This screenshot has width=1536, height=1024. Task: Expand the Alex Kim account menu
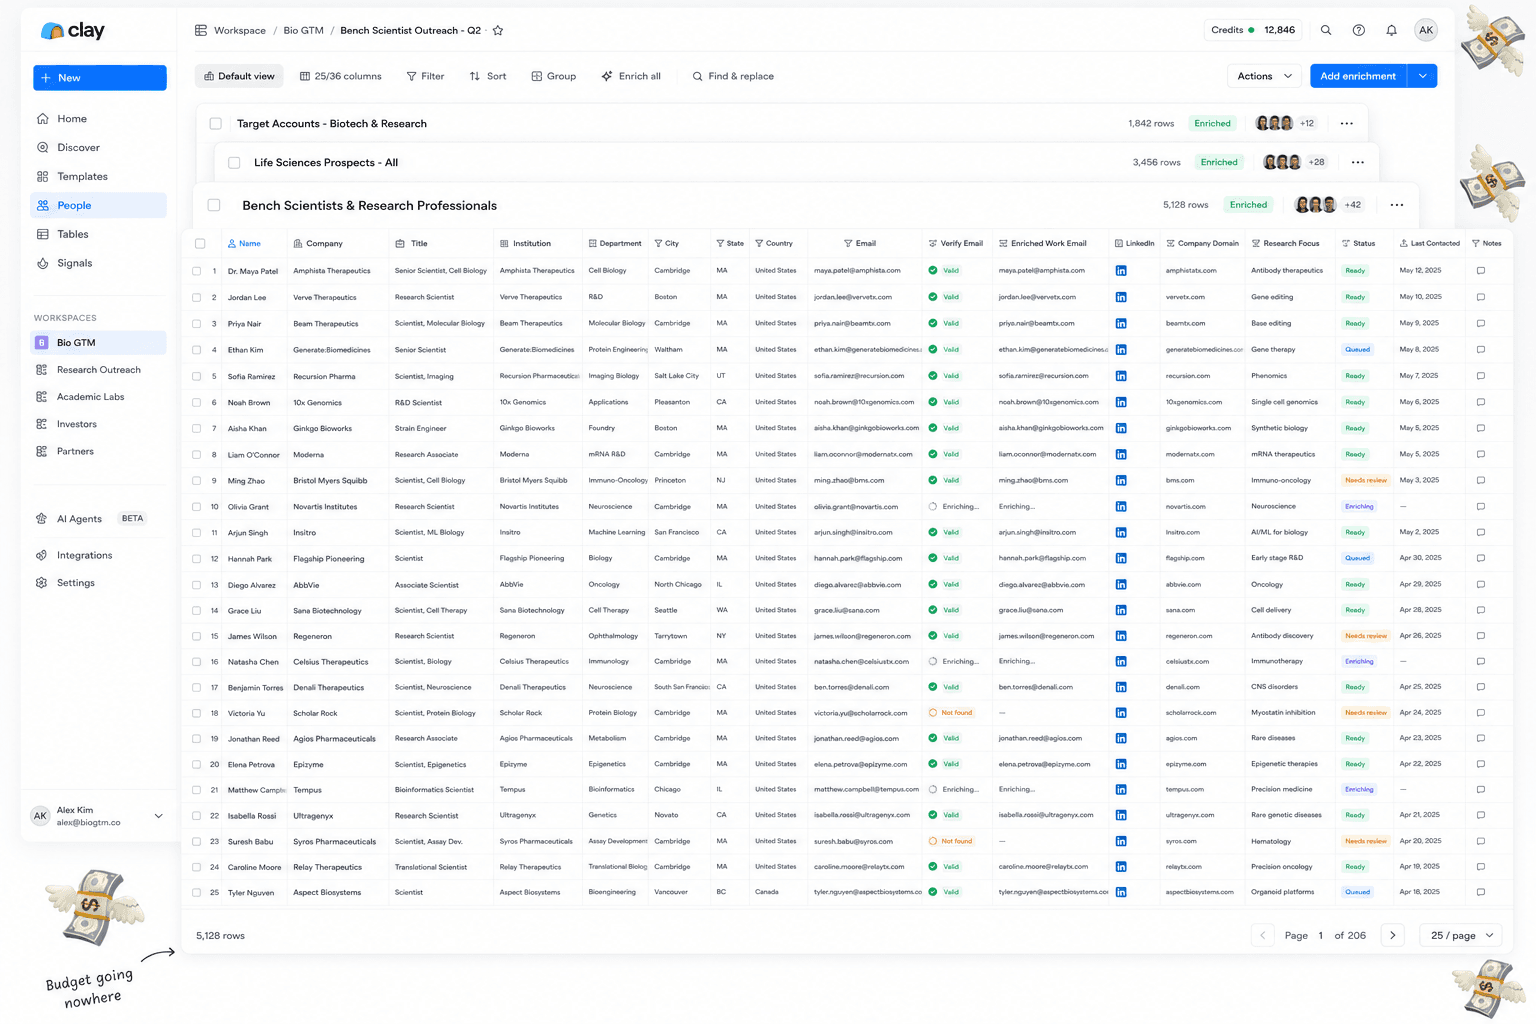tap(158, 816)
